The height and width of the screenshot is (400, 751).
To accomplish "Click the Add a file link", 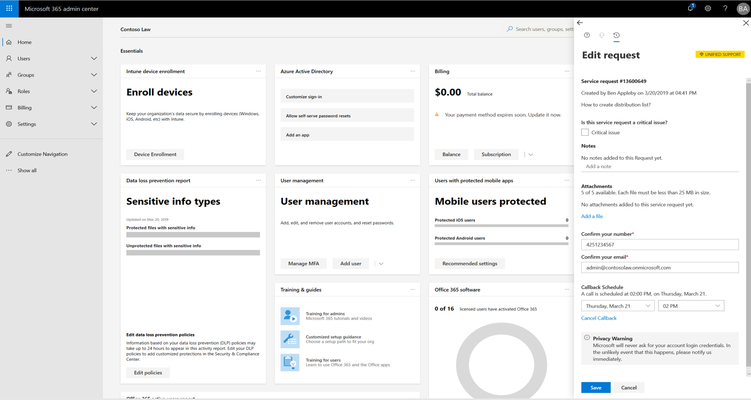I will [x=592, y=217].
